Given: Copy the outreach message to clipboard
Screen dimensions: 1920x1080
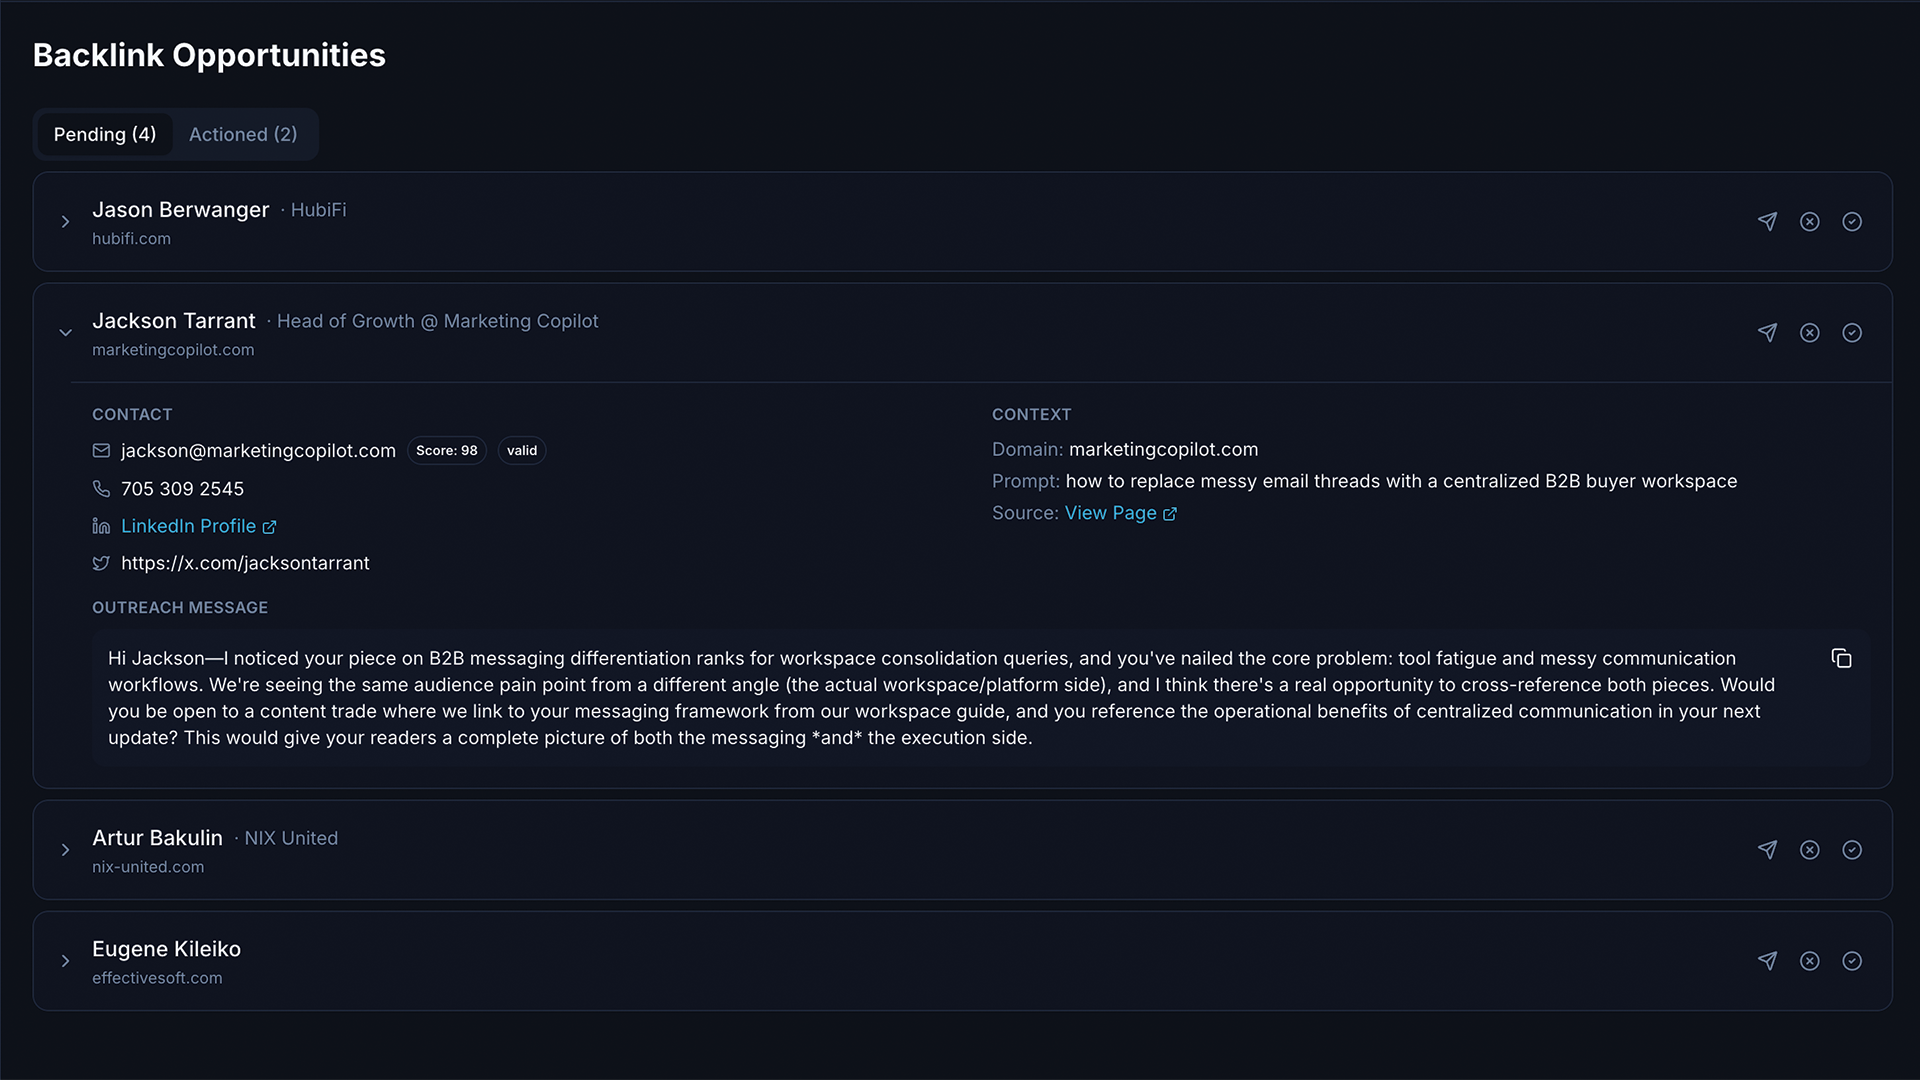Looking at the screenshot, I should [1841, 658].
